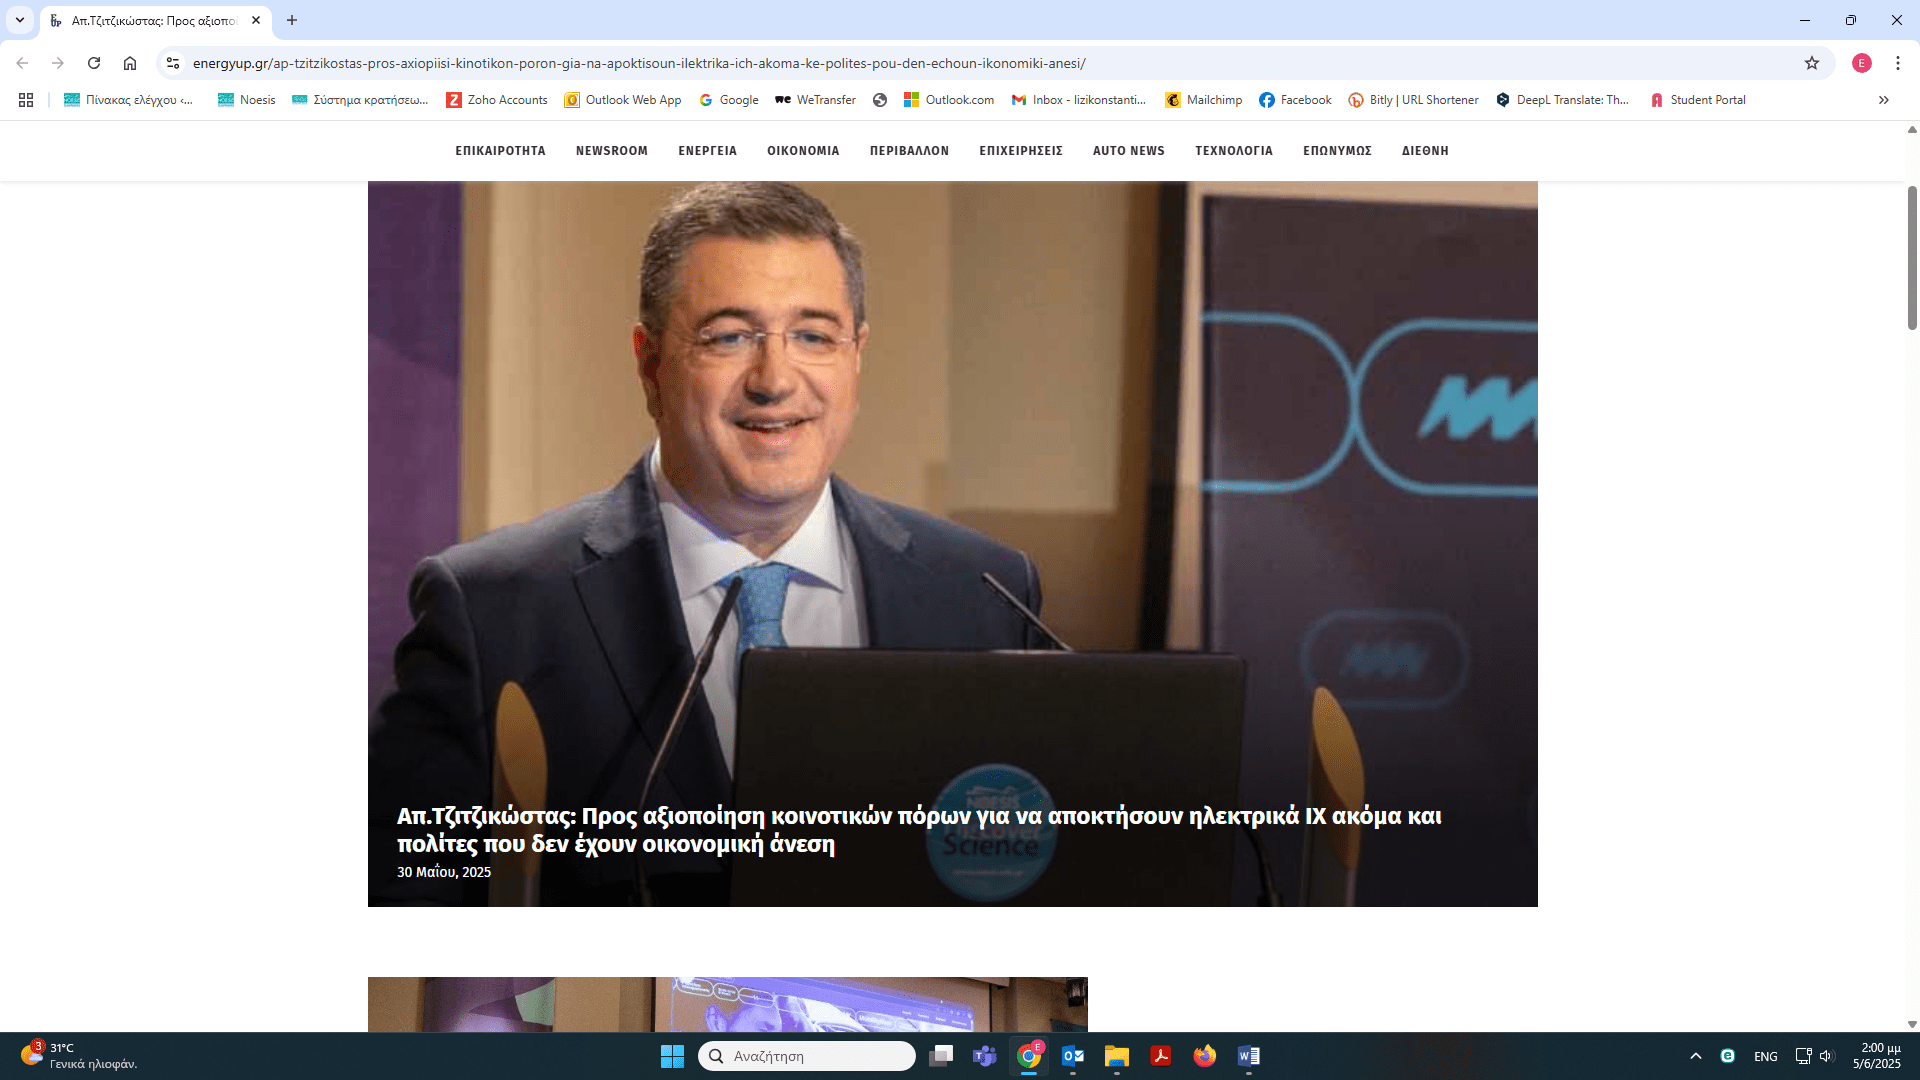1920x1080 pixels.
Task: Open Chrome profile avatar
Action: [x=1861, y=63]
